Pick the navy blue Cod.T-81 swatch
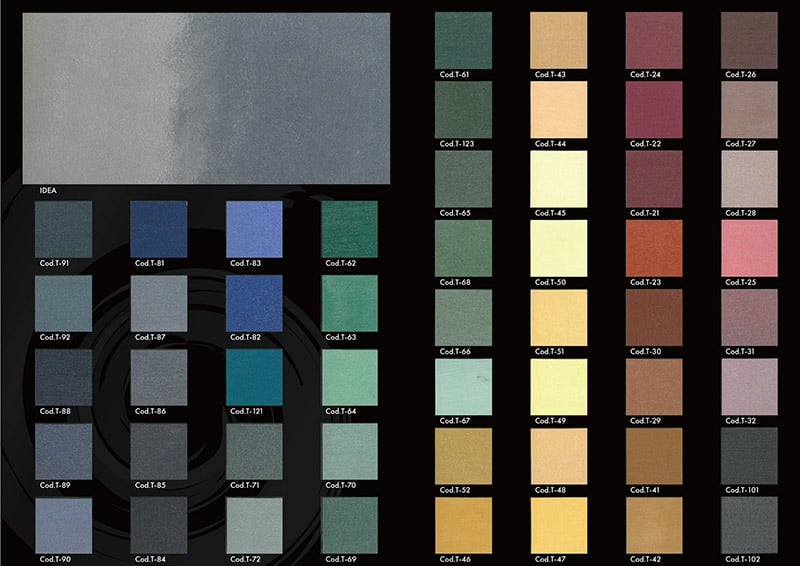Viewport: 800px width, 566px height. [x=159, y=229]
